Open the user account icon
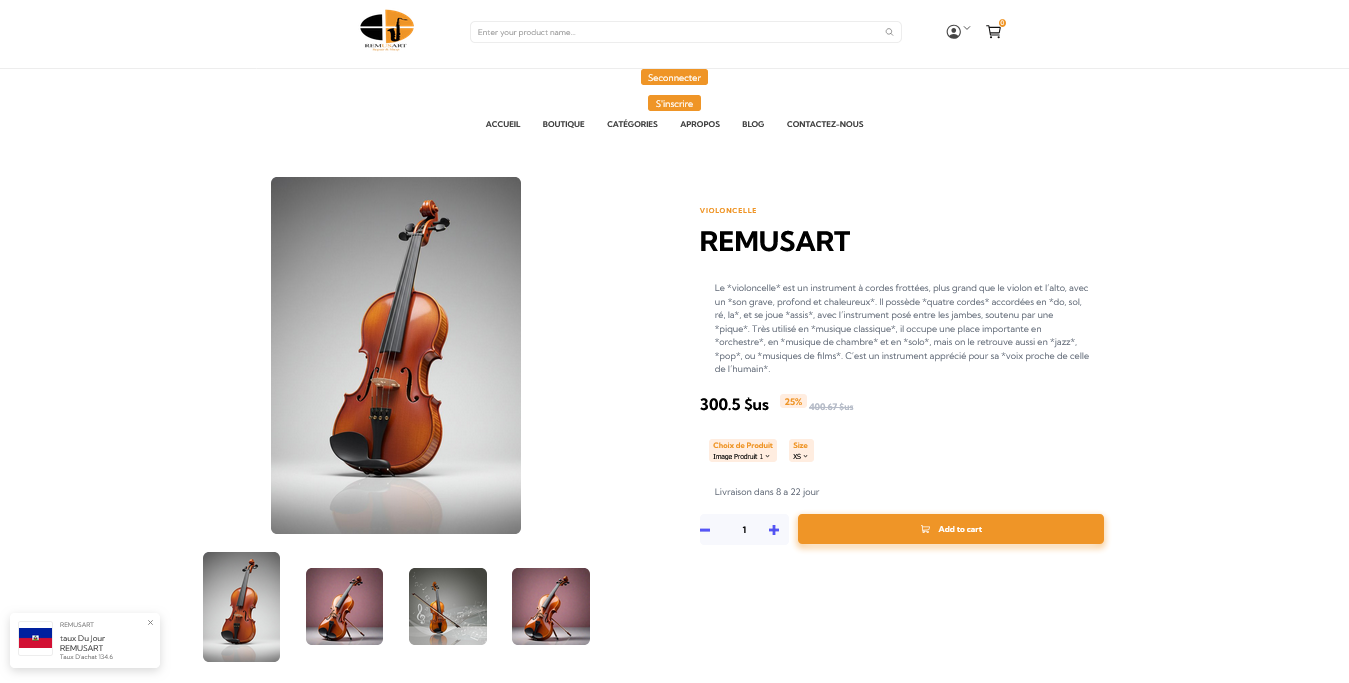The height and width of the screenshot is (683, 1349). coord(953,32)
